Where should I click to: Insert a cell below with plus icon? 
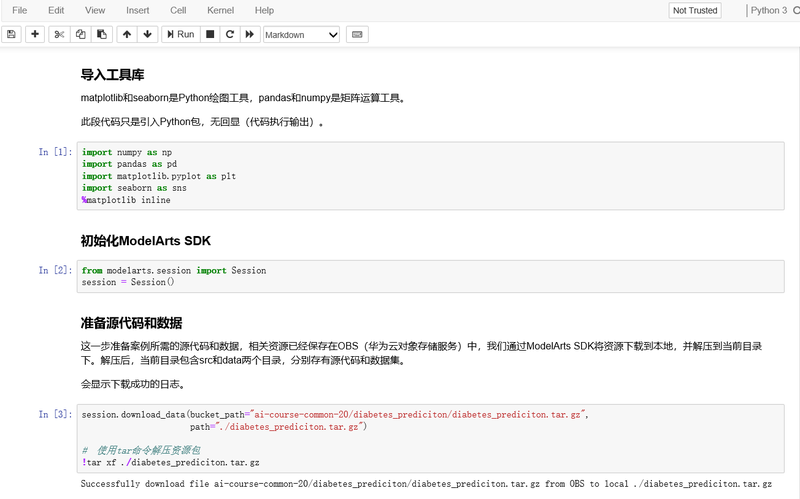[x=35, y=34]
